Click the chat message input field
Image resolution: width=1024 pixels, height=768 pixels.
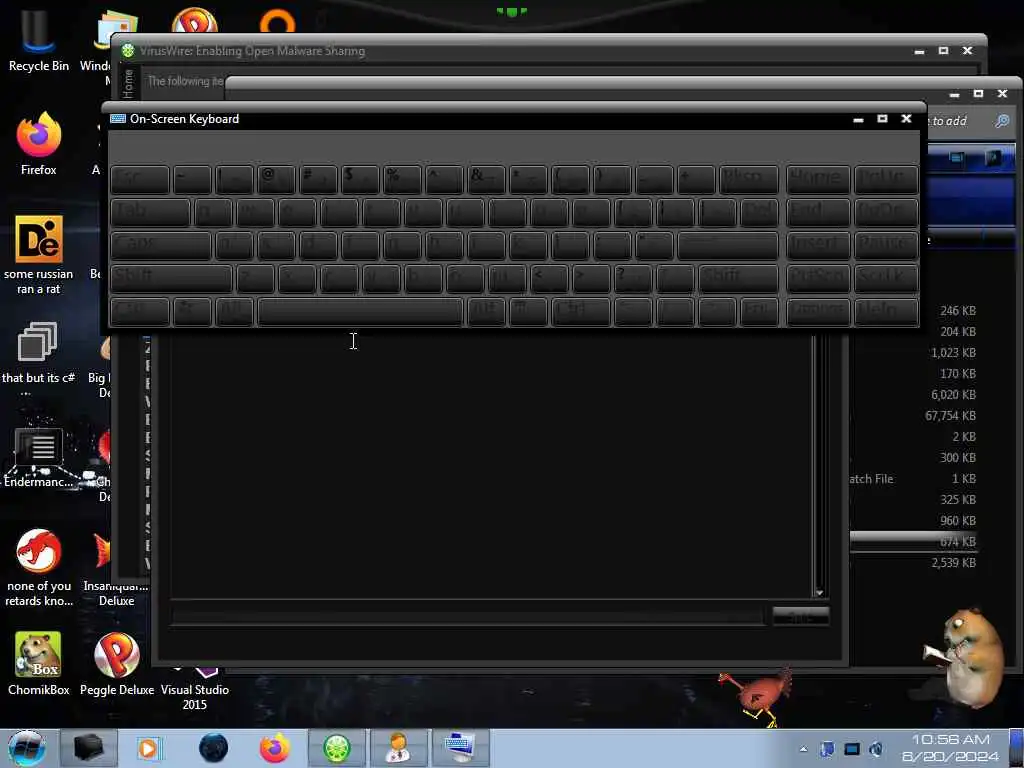pos(468,616)
